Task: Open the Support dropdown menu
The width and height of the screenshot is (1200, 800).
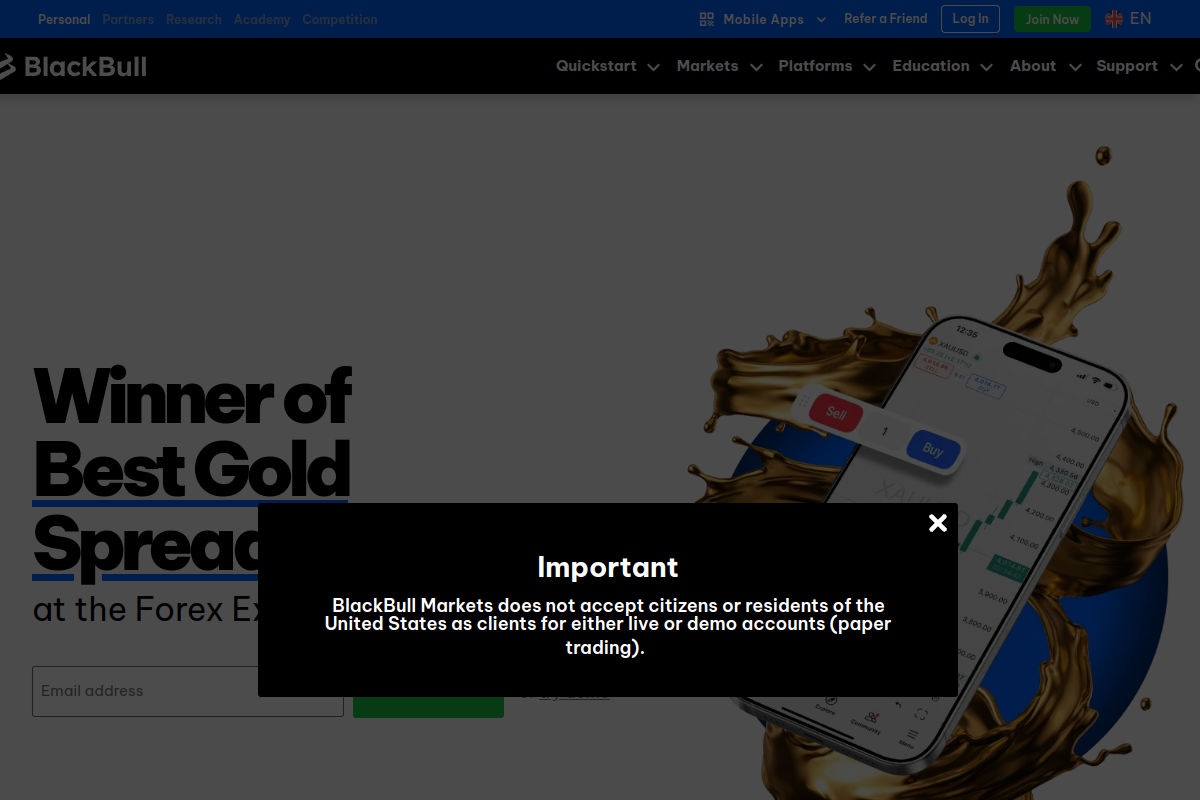Action: coord(1138,66)
